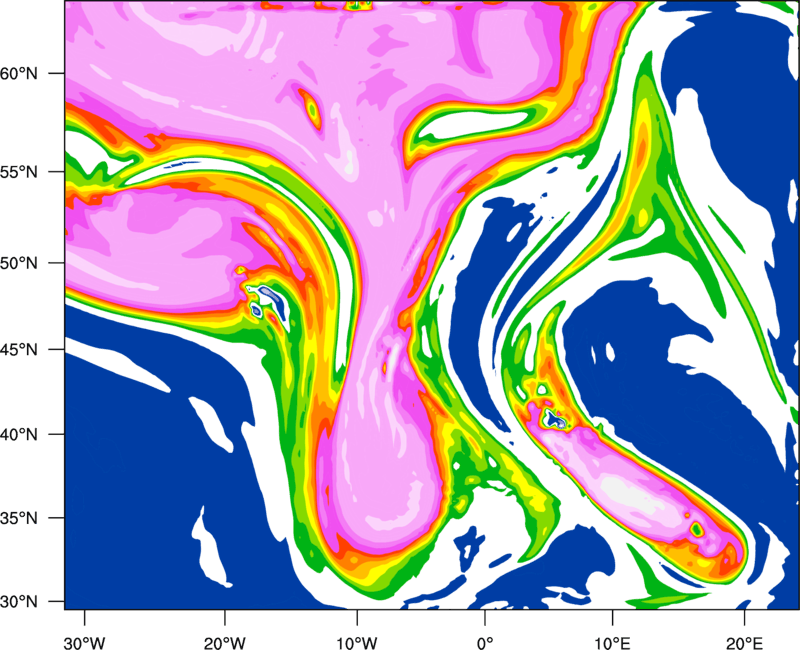Click the 20°E longitude label
800x650 pixels.
pos(744,643)
